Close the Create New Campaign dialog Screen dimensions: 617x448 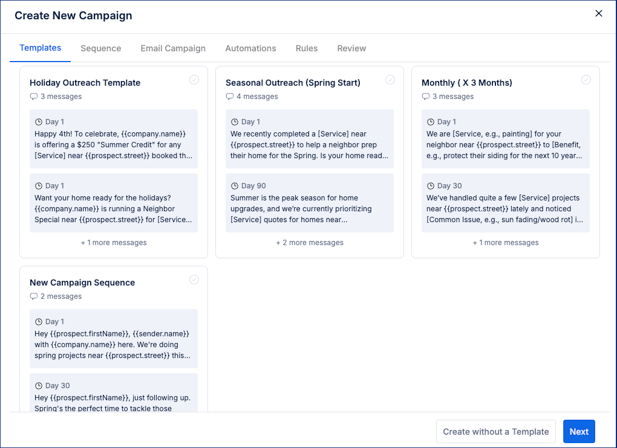click(599, 14)
